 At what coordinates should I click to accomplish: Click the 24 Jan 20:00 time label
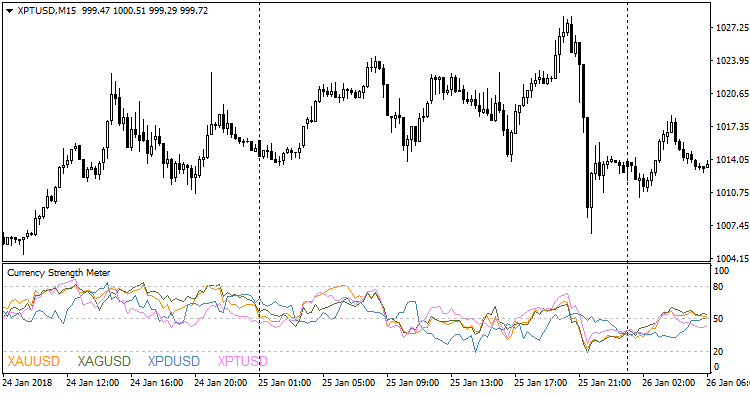click(x=221, y=383)
